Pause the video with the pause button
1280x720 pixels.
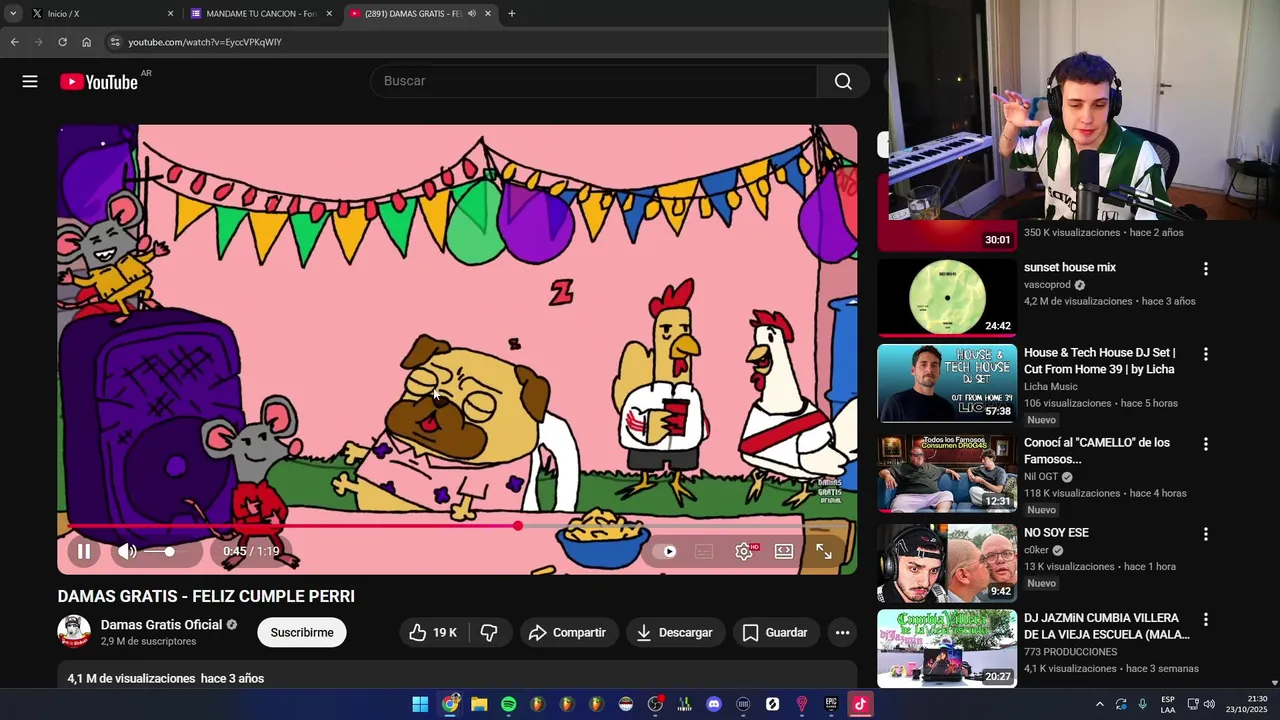pyautogui.click(x=84, y=551)
